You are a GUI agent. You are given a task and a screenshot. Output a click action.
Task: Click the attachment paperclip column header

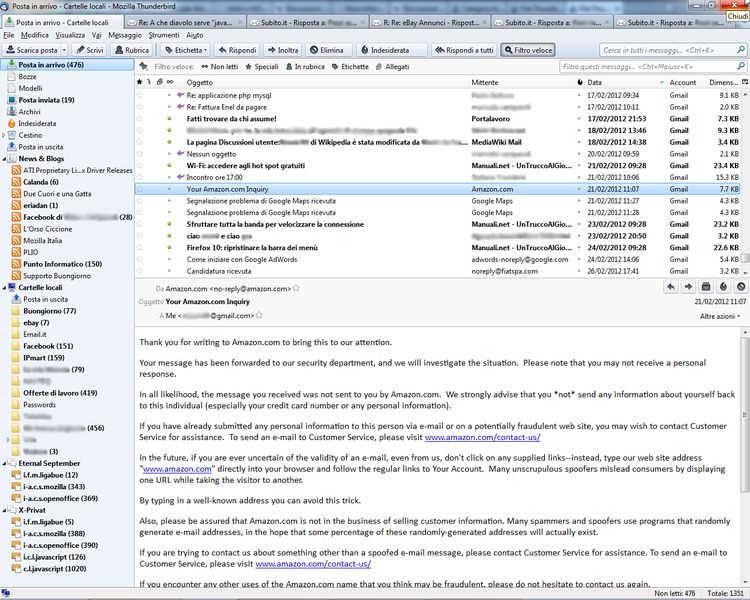[x=159, y=82]
